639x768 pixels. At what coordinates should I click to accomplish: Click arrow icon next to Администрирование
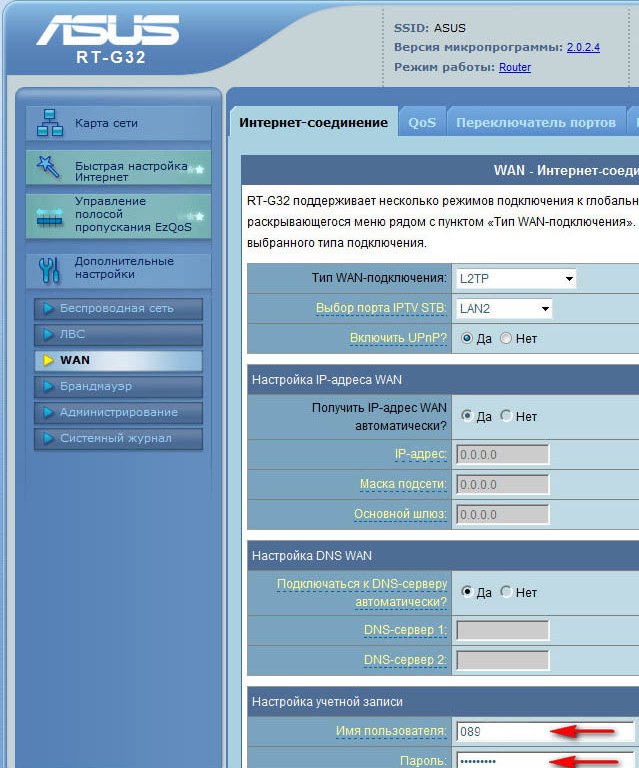pos(48,412)
